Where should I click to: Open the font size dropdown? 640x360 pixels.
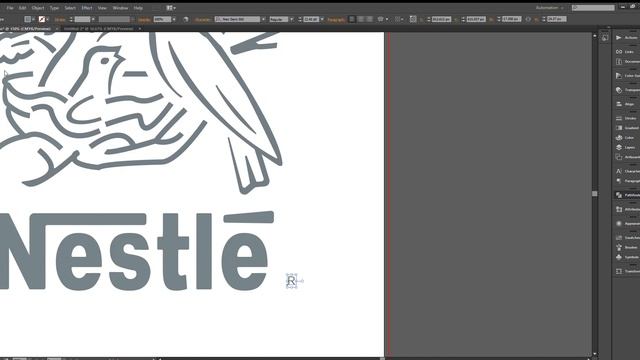322,19
